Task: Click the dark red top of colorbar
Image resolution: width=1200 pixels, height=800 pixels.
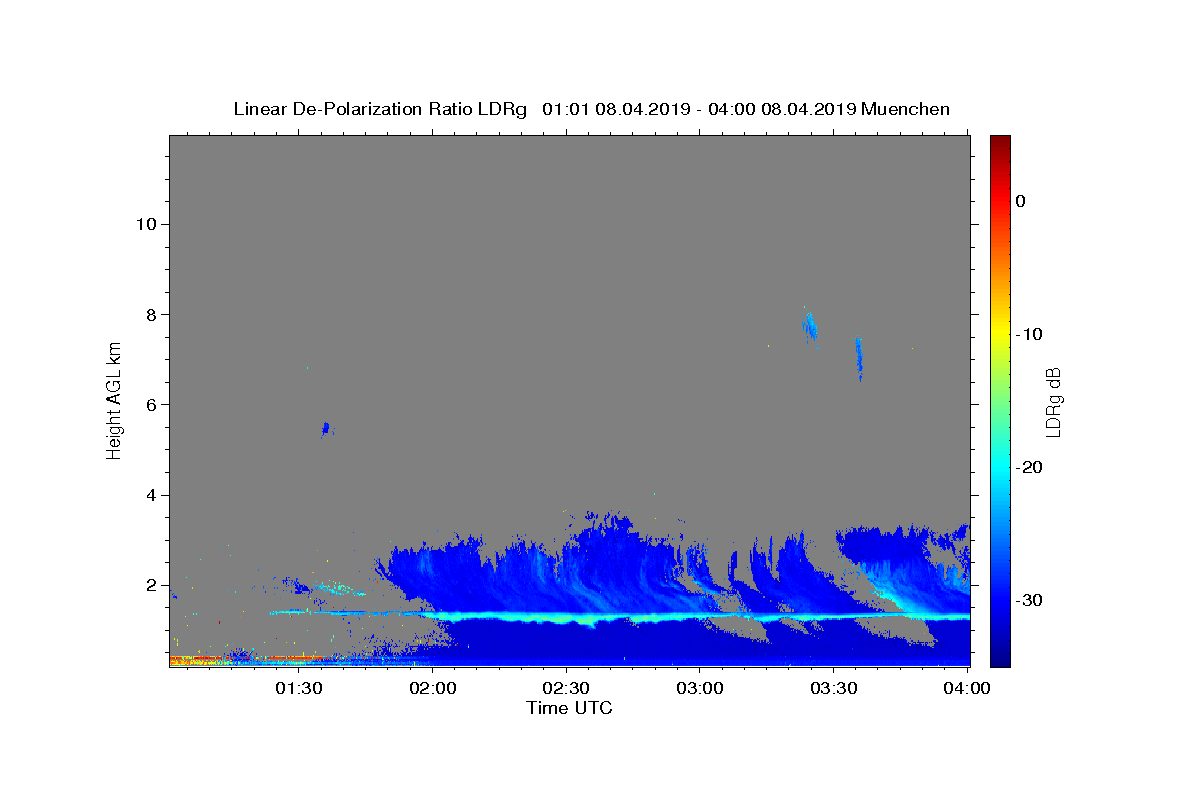Action: tap(1000, 145)
